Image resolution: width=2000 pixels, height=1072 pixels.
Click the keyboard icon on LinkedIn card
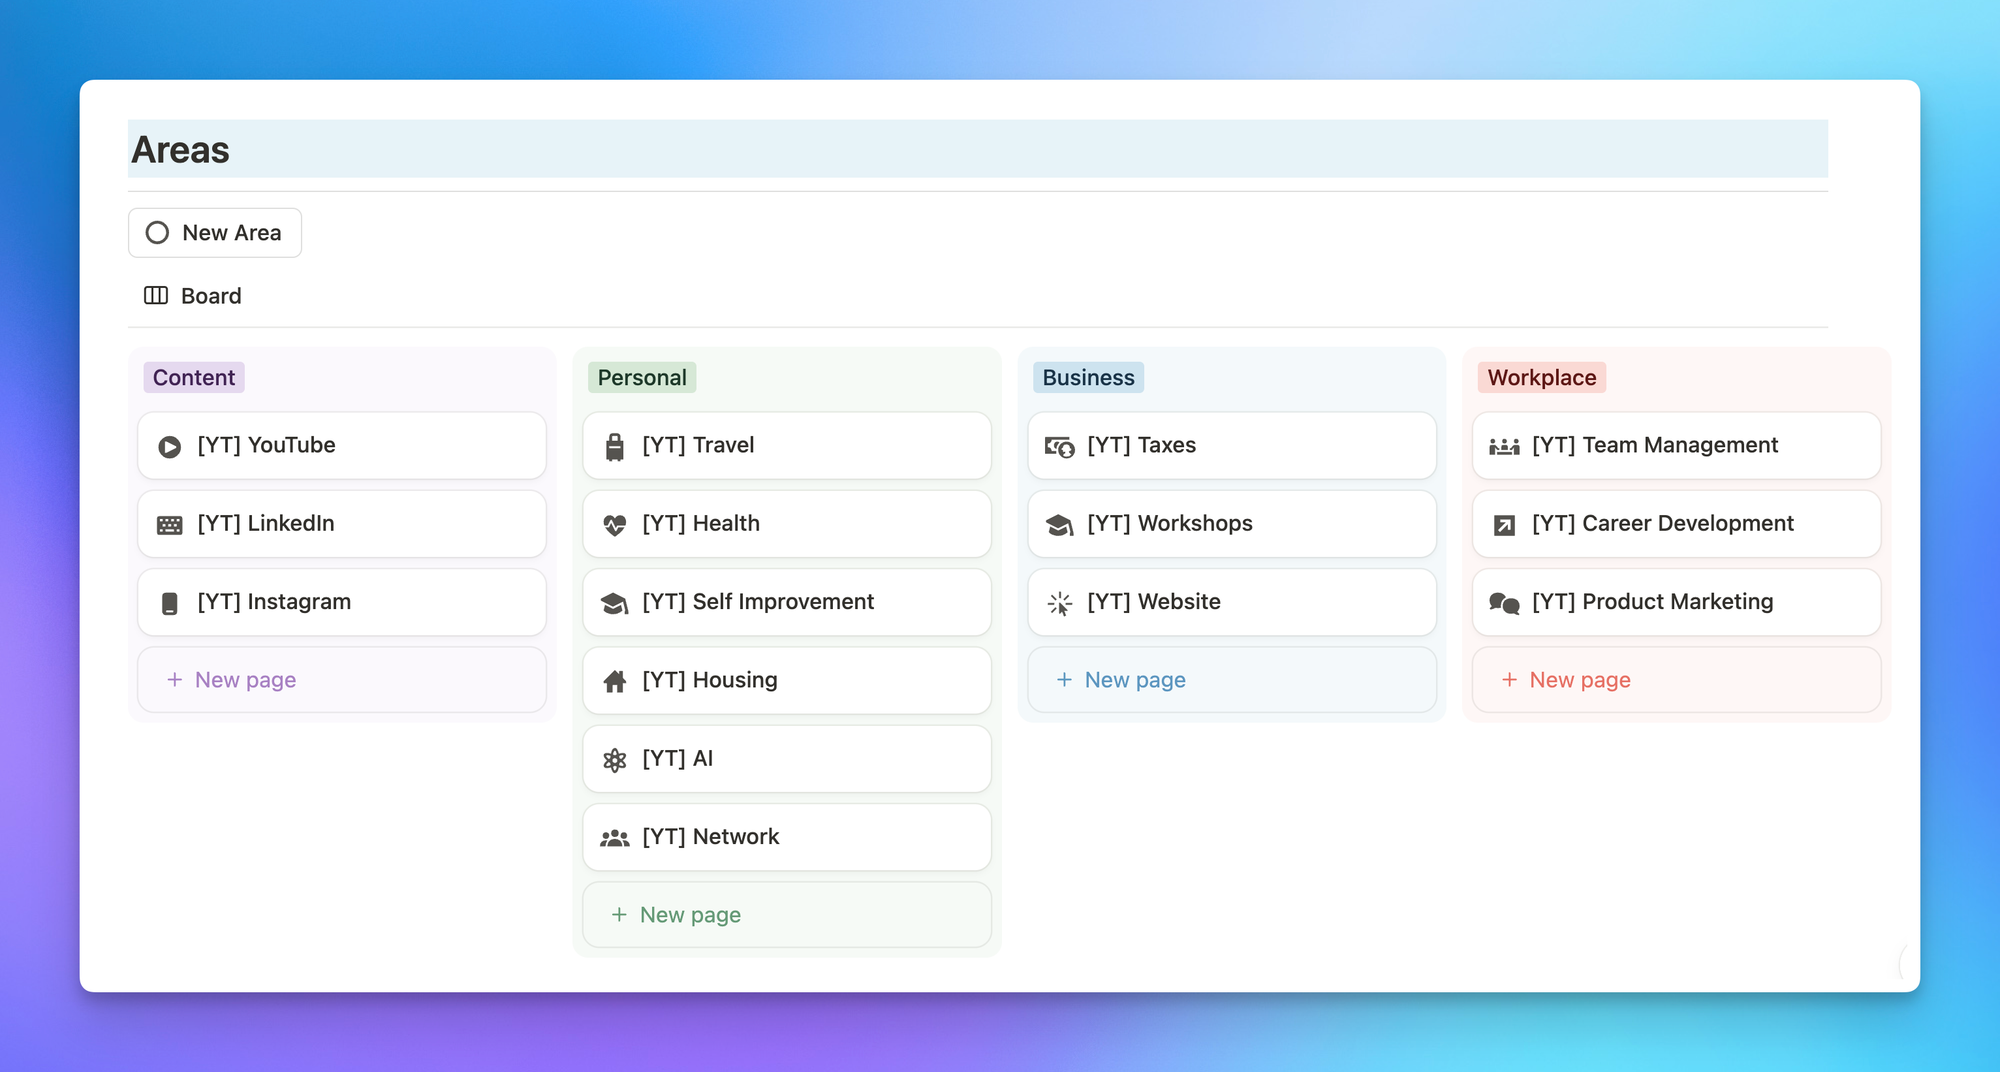(x=170, y=525)
